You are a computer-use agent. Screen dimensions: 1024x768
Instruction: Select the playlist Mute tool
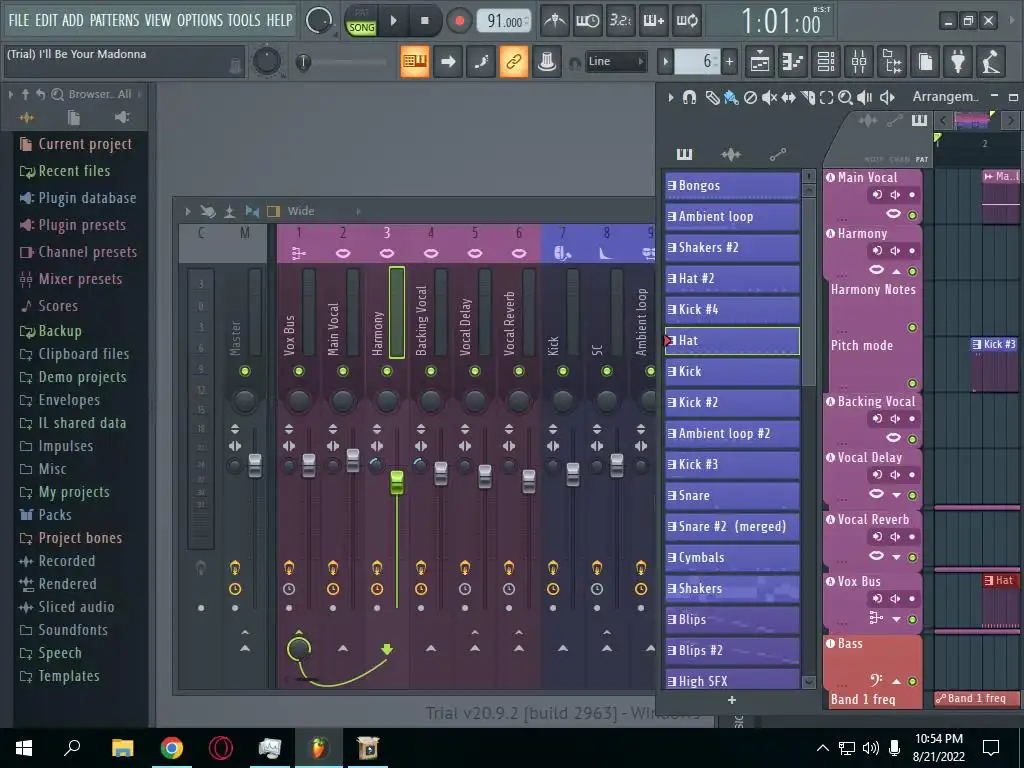click(769, 97)
